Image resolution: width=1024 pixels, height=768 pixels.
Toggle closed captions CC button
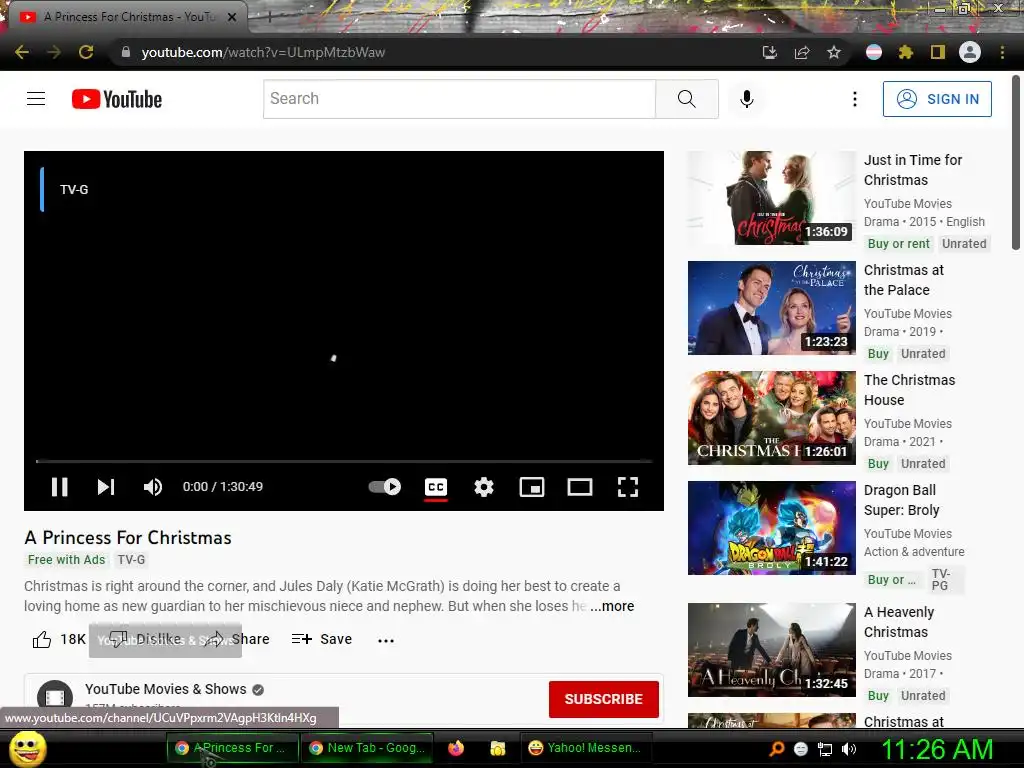point(436,487)
